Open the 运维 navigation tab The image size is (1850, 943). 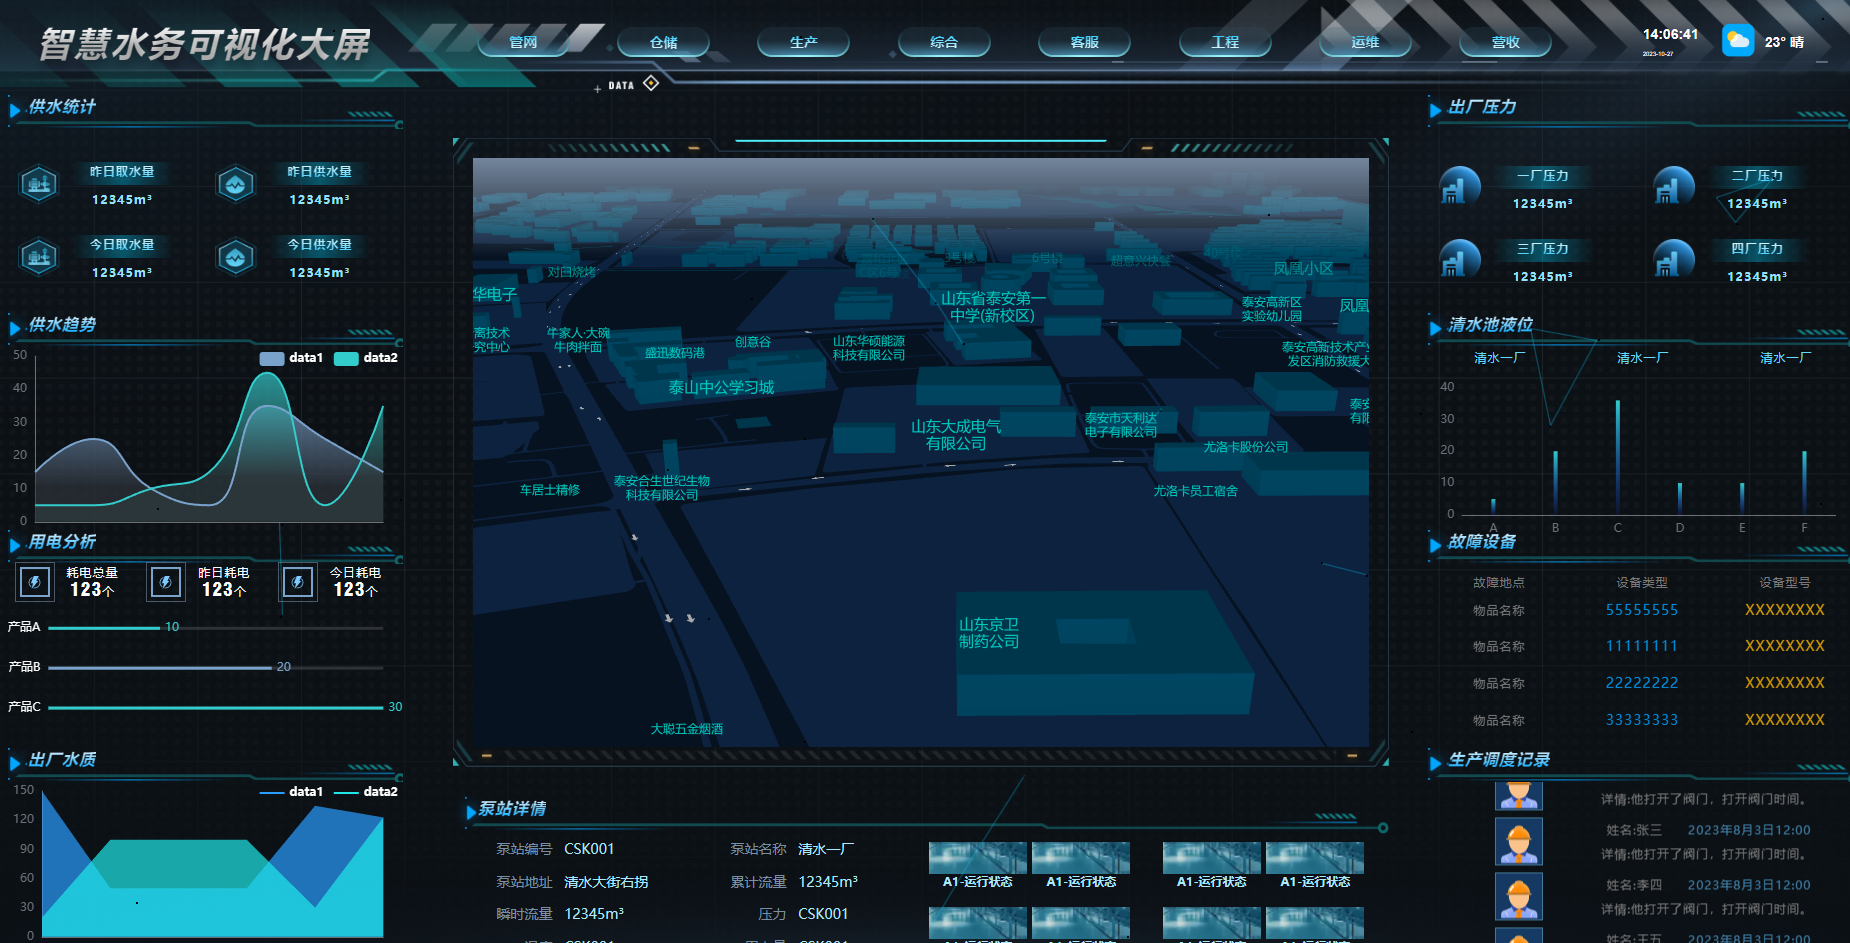(x=1365, y=42)
